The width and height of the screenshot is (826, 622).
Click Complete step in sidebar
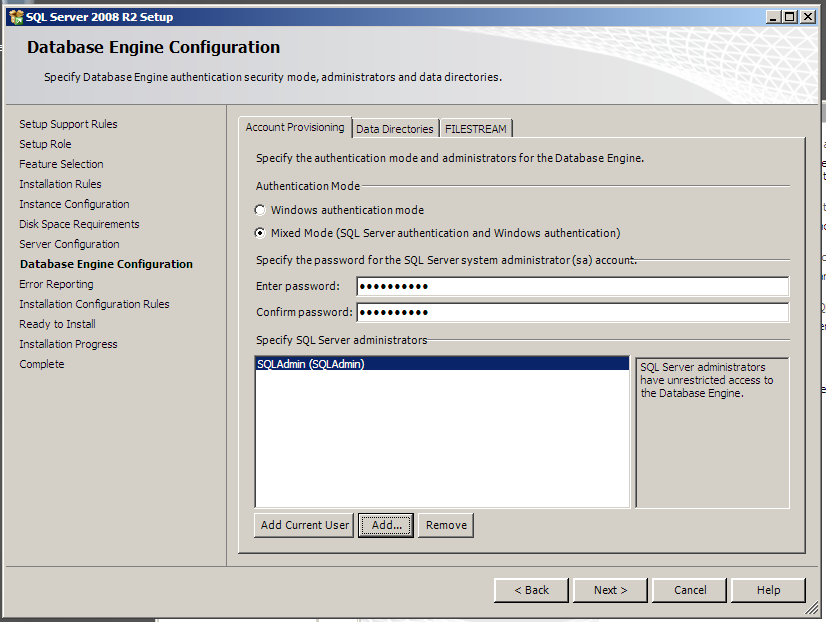pos(42,364)
